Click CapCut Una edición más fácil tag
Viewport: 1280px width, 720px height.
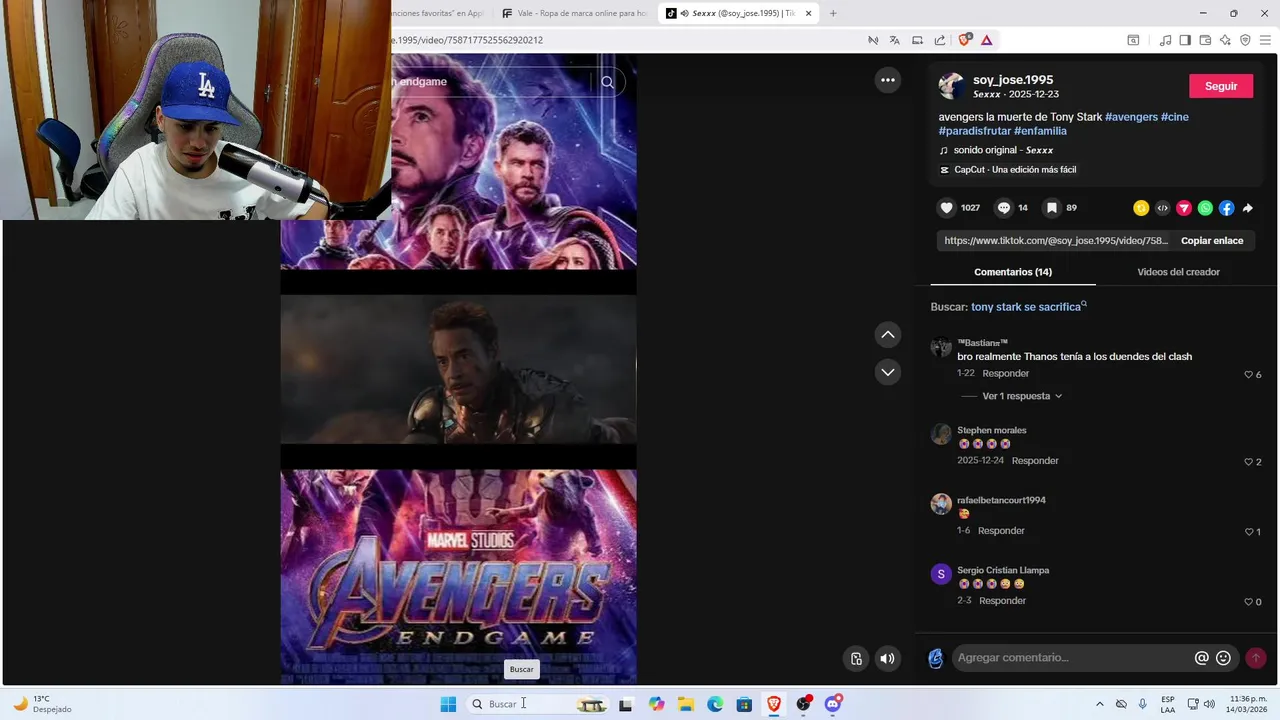pyautogui.click(x=1015, y=170)
